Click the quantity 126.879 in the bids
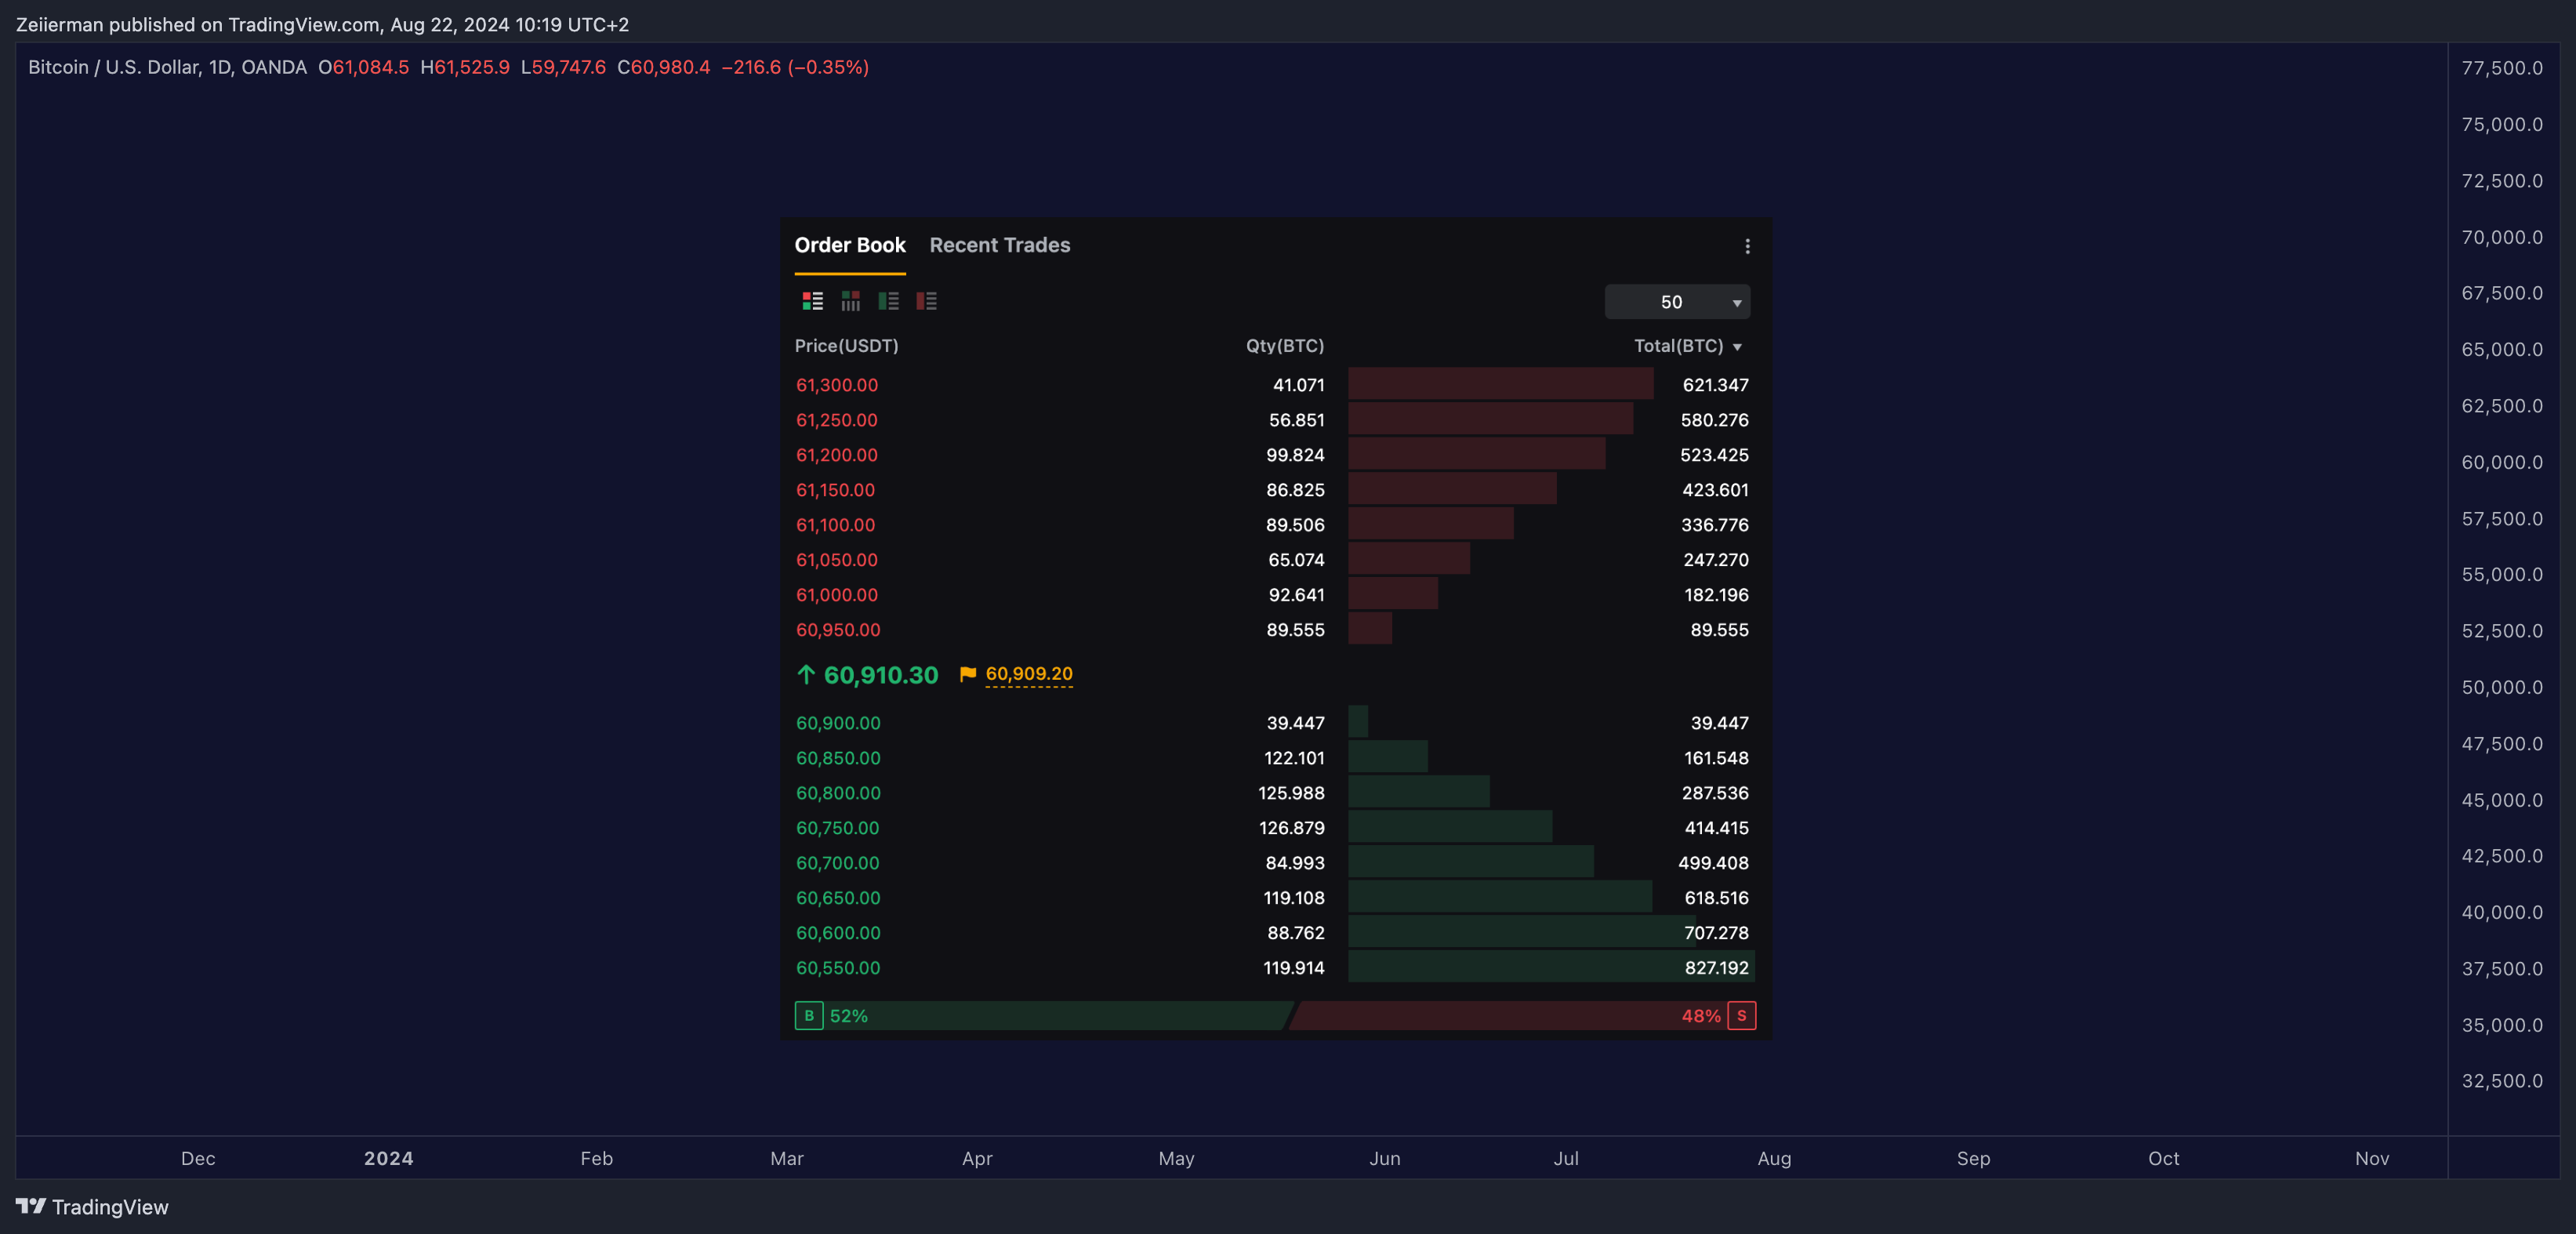 1291,828
